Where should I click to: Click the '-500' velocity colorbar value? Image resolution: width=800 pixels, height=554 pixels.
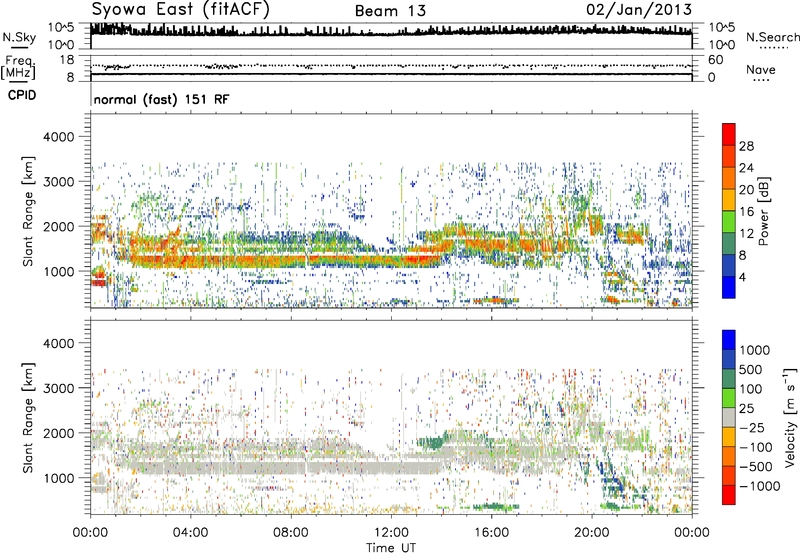point(756,467)
